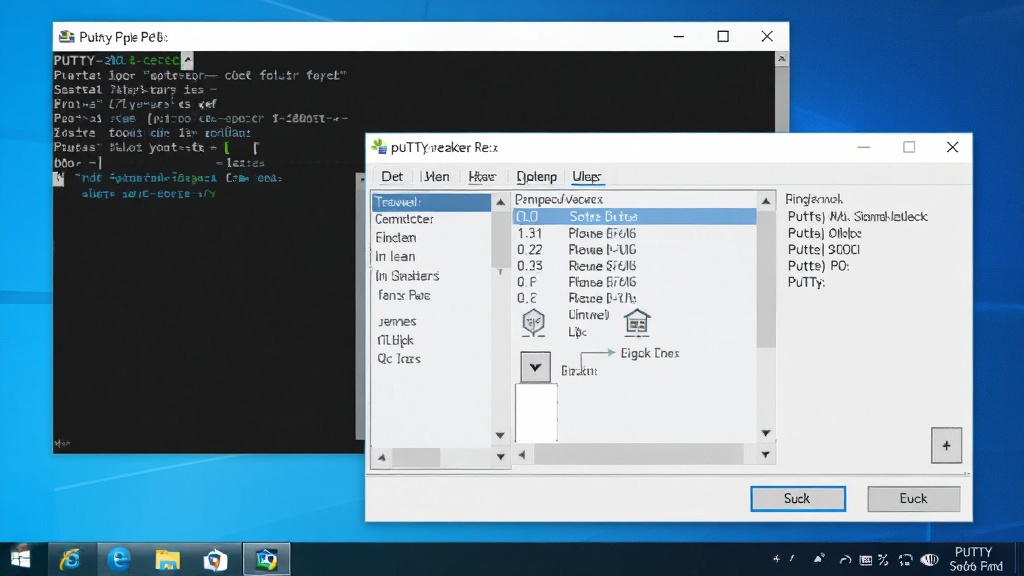Screen dimensions: 1024x576
Task: Select the 0.33 row in list
Action: 634,266
